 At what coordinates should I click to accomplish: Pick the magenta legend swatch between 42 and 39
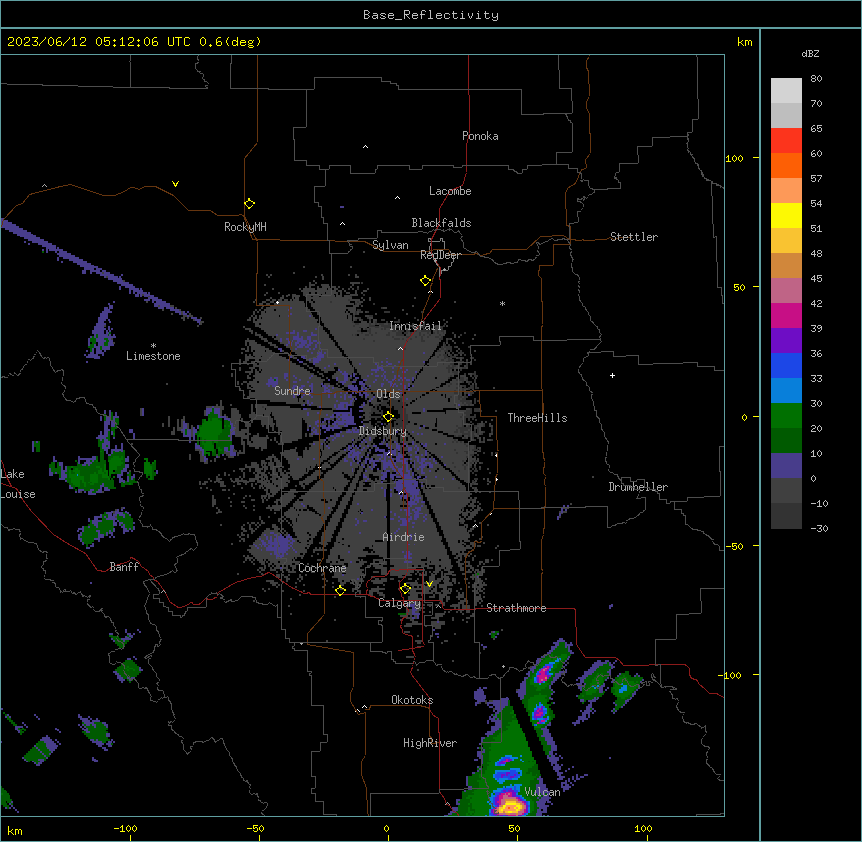point(786,315)
